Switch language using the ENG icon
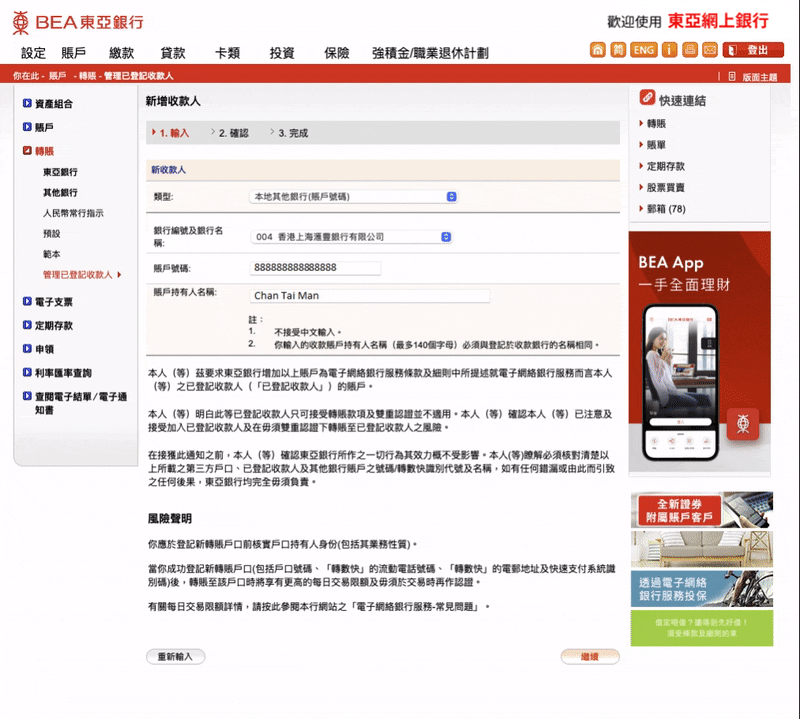Viewport: 800px width, 719px height. click(x=643, y=49)
